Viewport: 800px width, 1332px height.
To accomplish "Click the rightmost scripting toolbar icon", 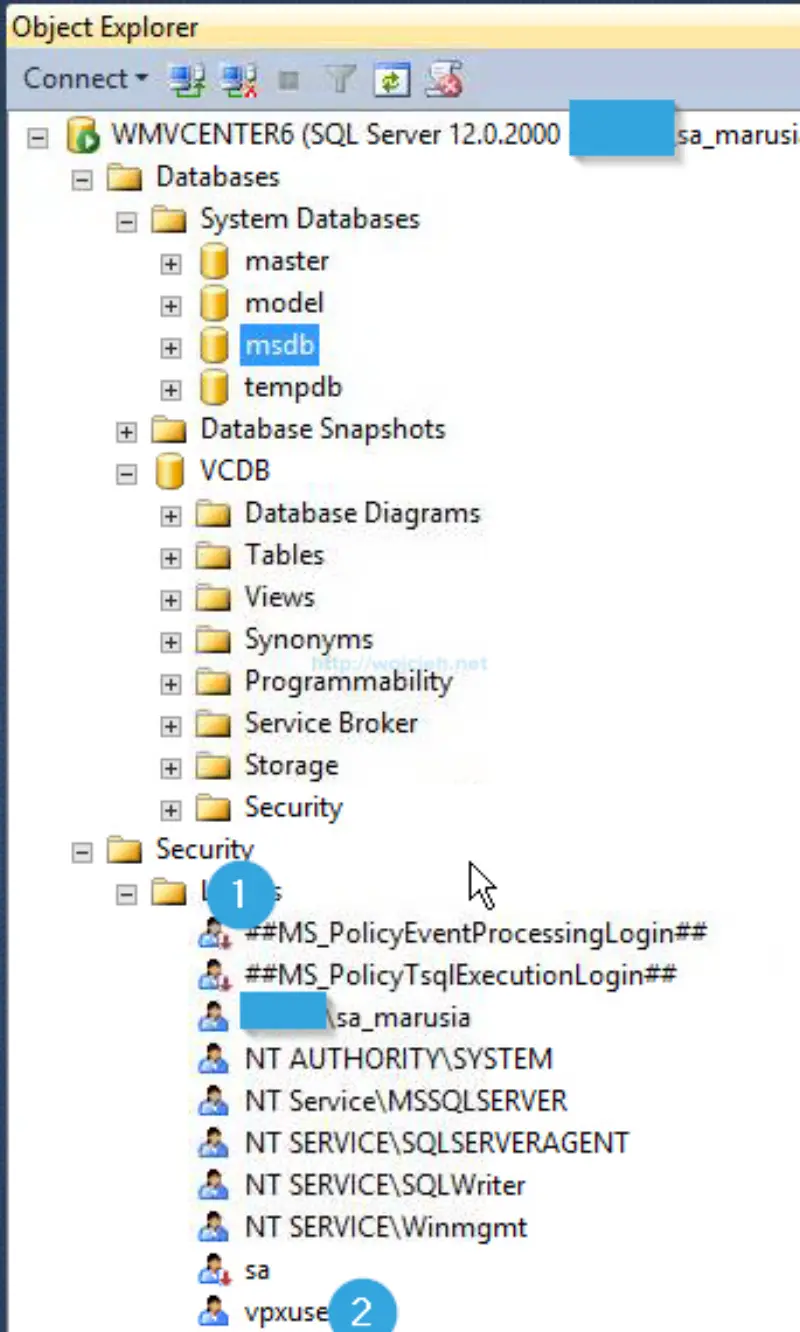I will point(443,79).
